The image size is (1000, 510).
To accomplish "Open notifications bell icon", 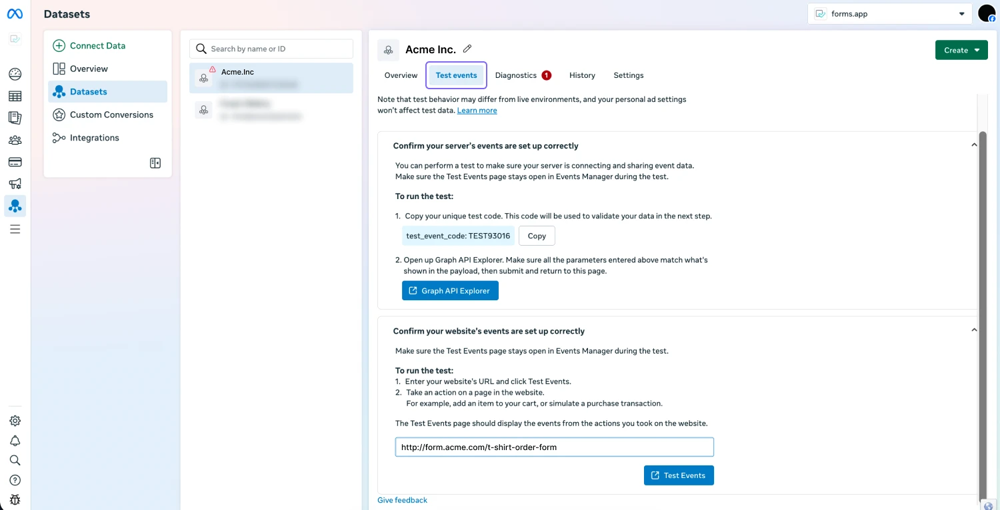I will pyautogui.click(x=15, y=441).
